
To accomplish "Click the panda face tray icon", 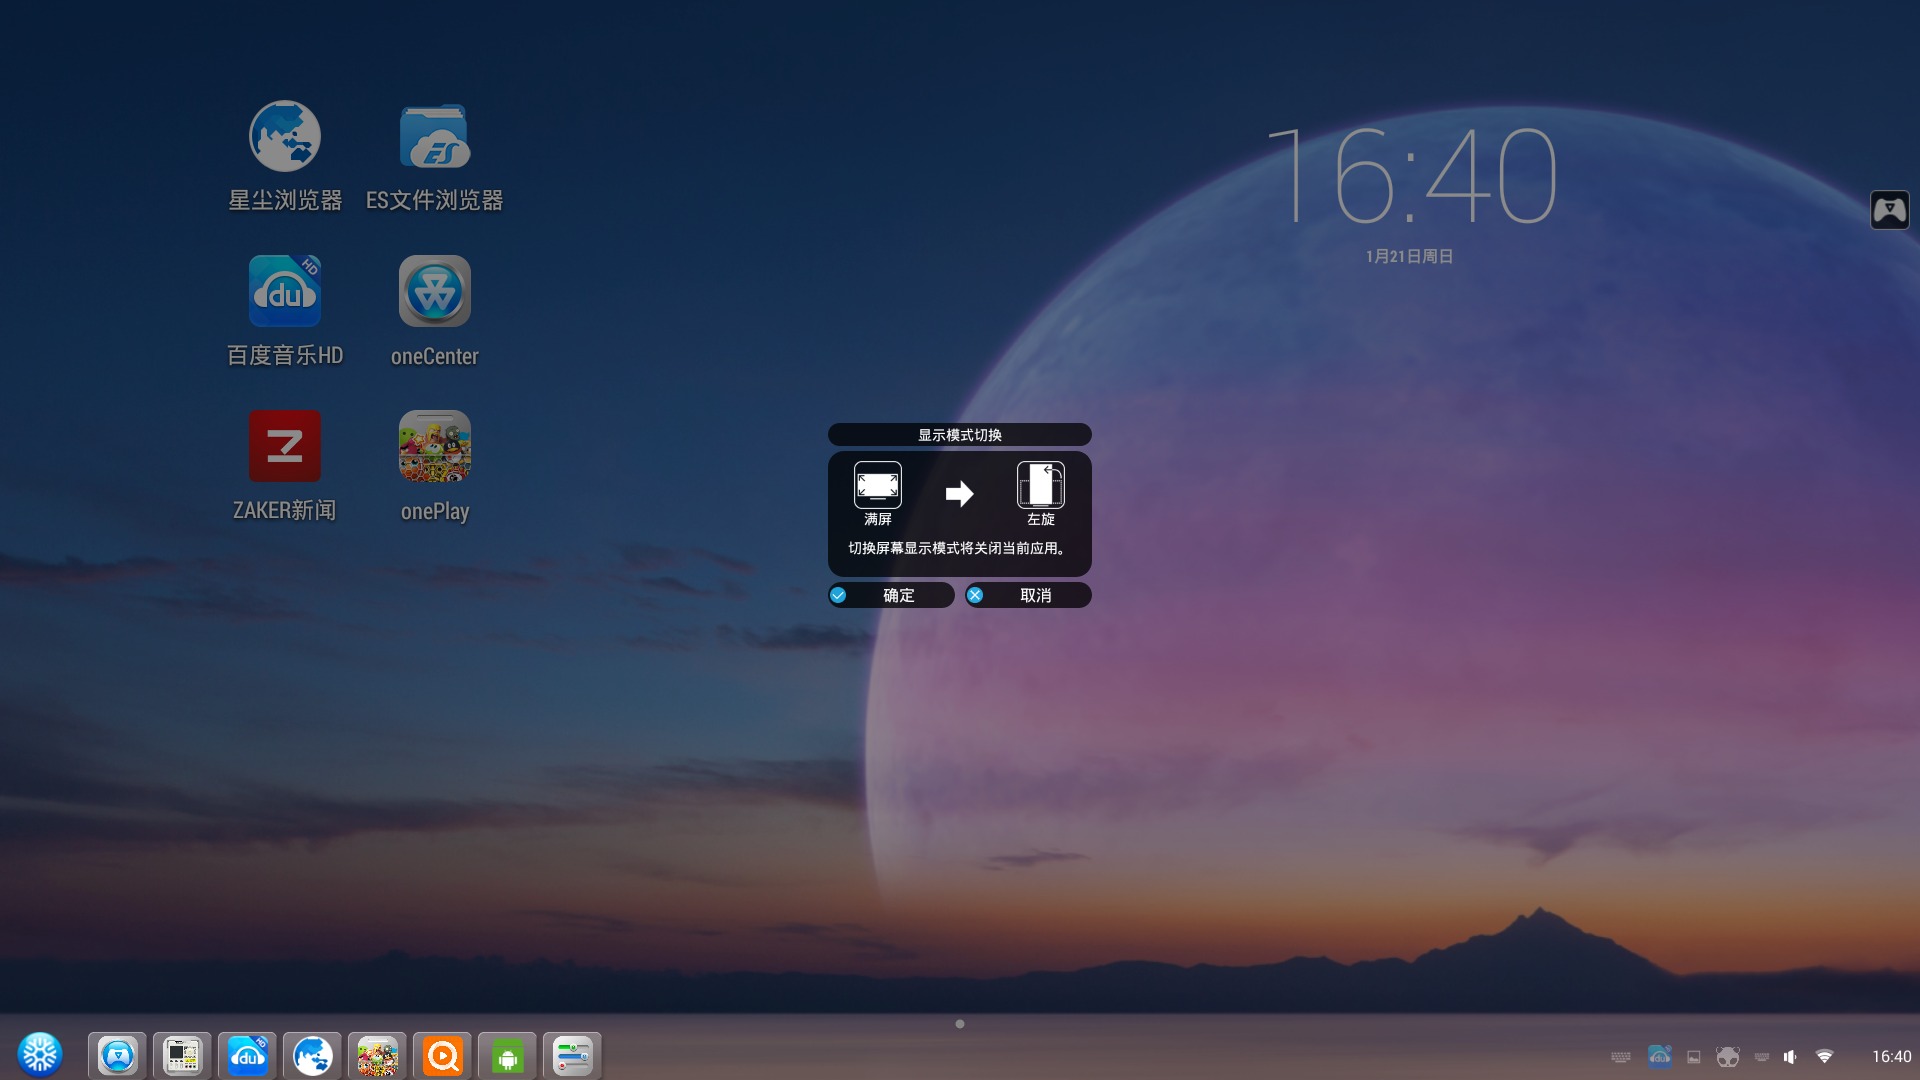I will 1728,1056.
